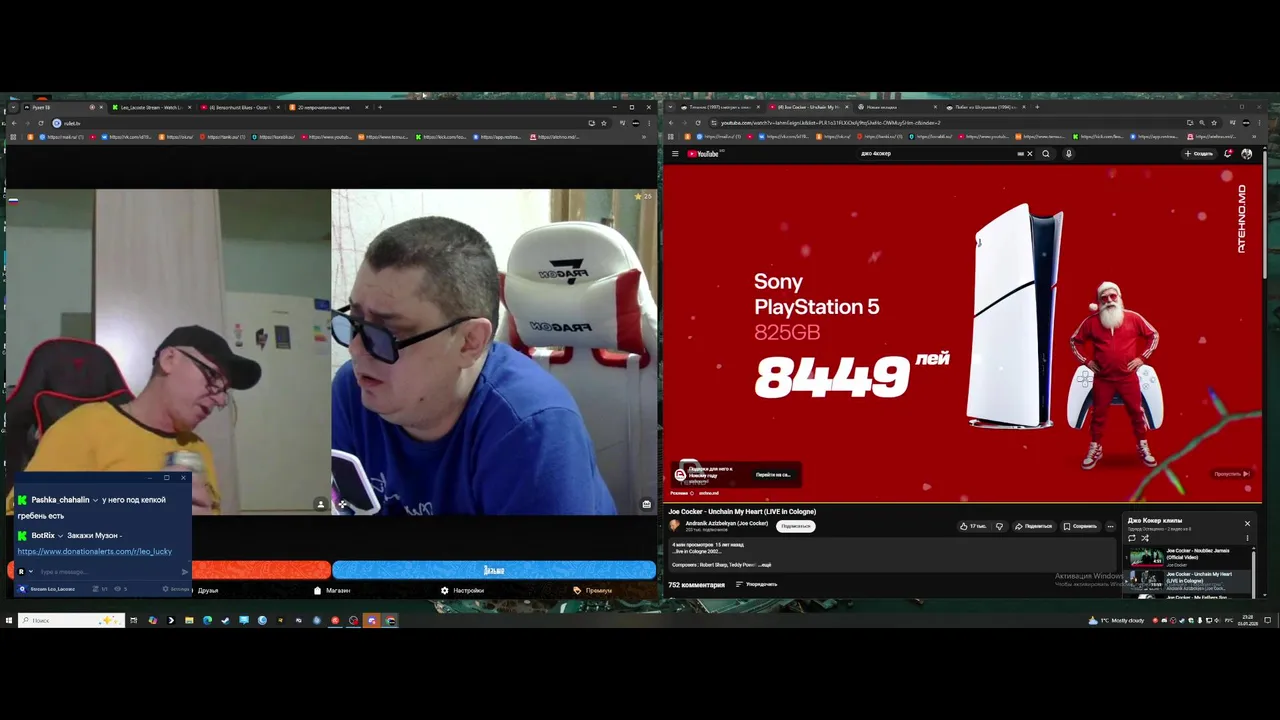Open taskbar clock and date
Viewport: 1280px width, 720px height.
tap(1247, 620)
